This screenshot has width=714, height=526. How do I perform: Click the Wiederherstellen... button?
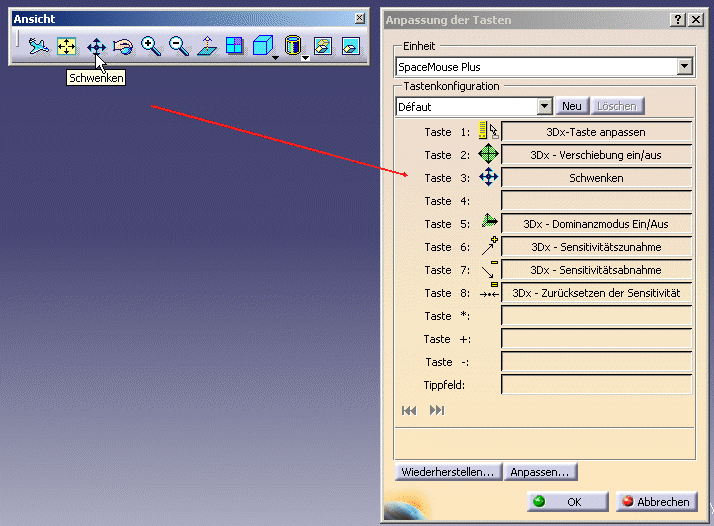click(x=448, y=472)
